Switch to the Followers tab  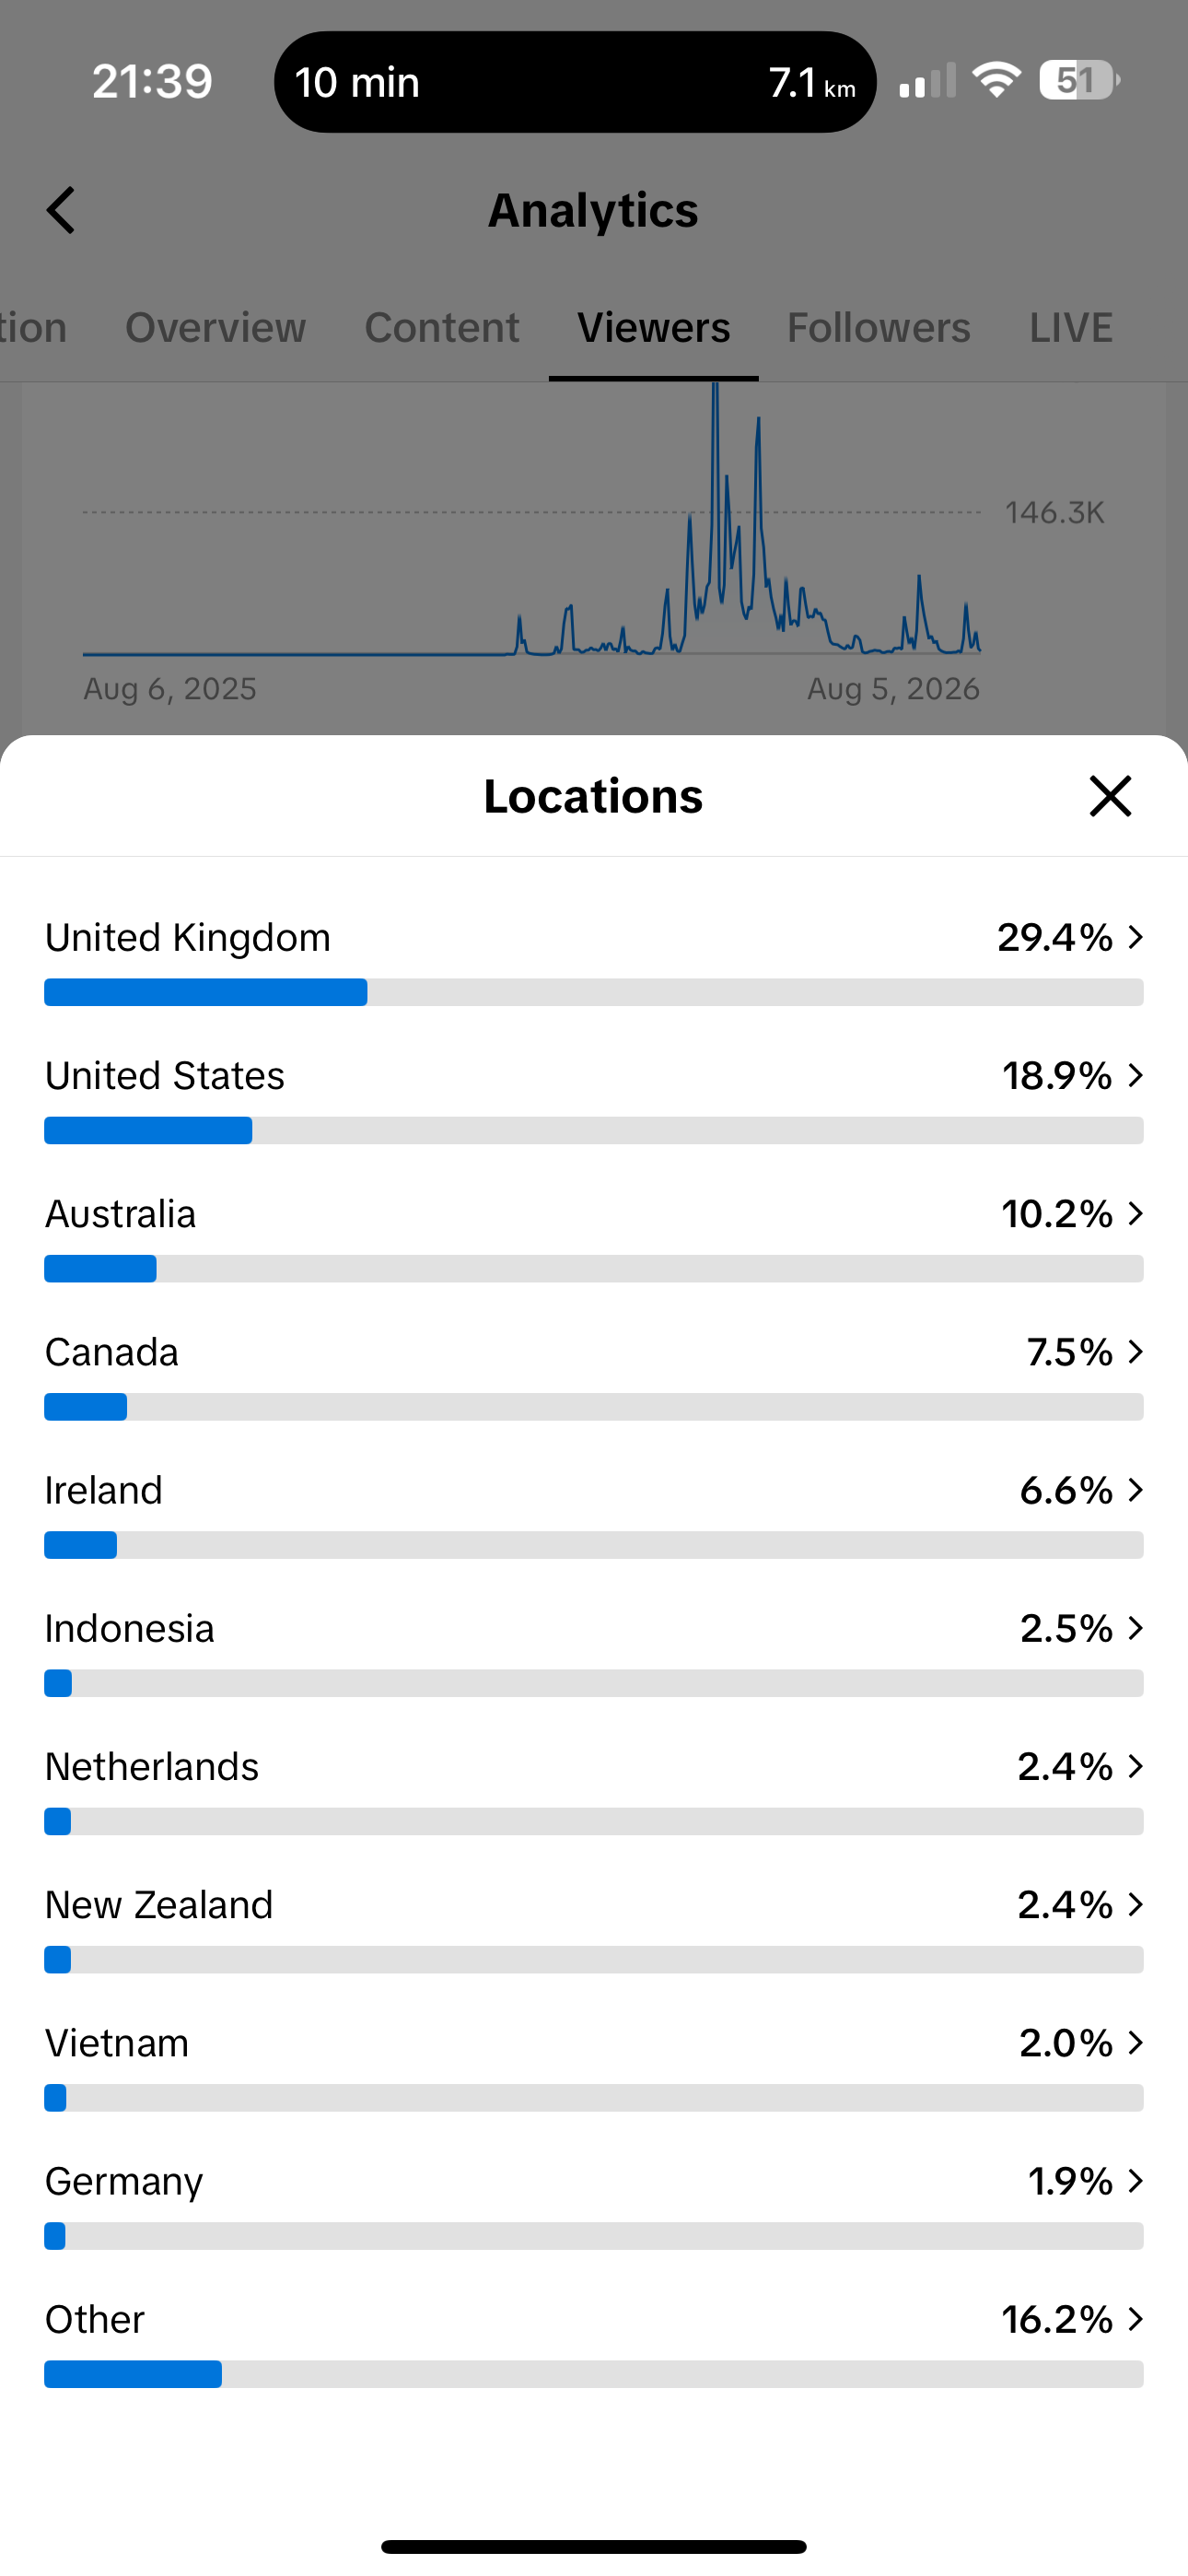click(x=878, y=328)
